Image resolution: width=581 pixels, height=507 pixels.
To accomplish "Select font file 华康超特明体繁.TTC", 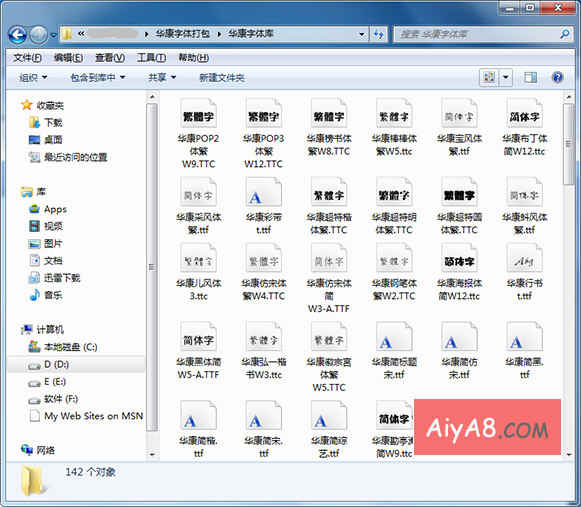I will 394,206.
